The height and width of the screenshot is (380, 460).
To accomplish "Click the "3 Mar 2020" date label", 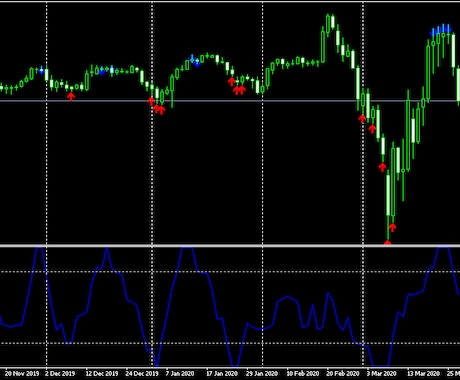I will click(x=382, y=373).
